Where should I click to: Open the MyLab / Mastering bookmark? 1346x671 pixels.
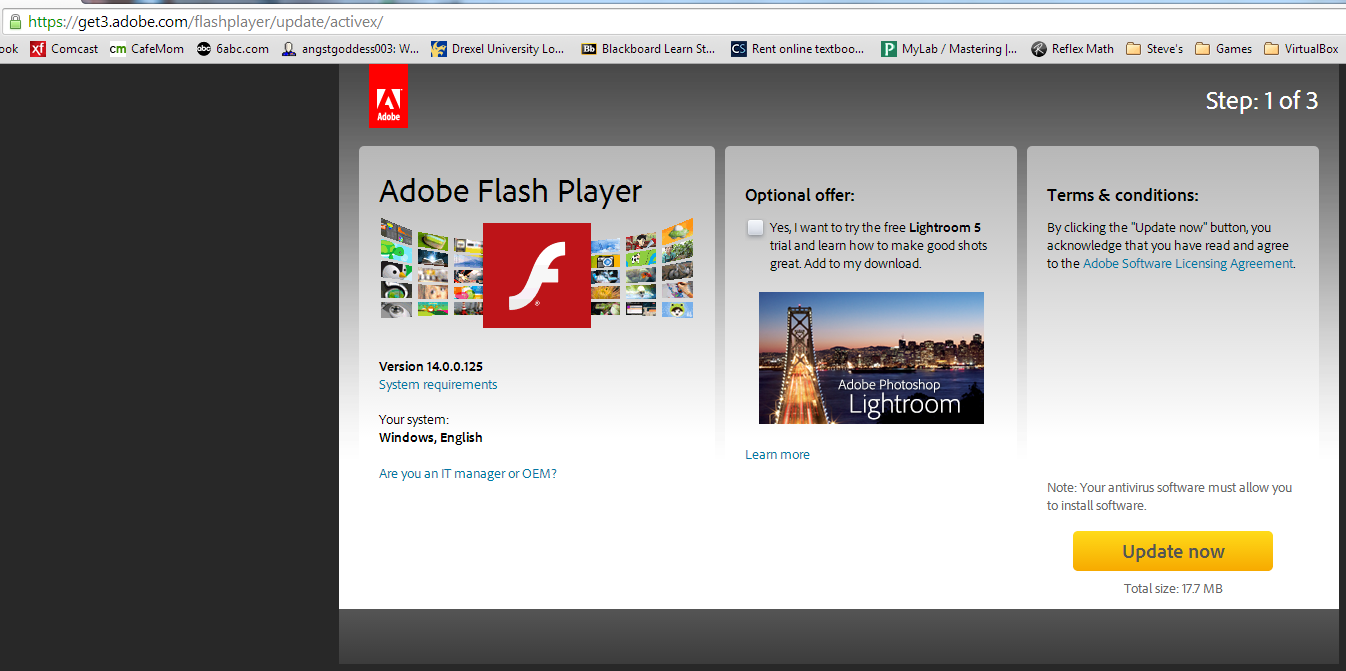pyautogui.click(x=949, y=48)
